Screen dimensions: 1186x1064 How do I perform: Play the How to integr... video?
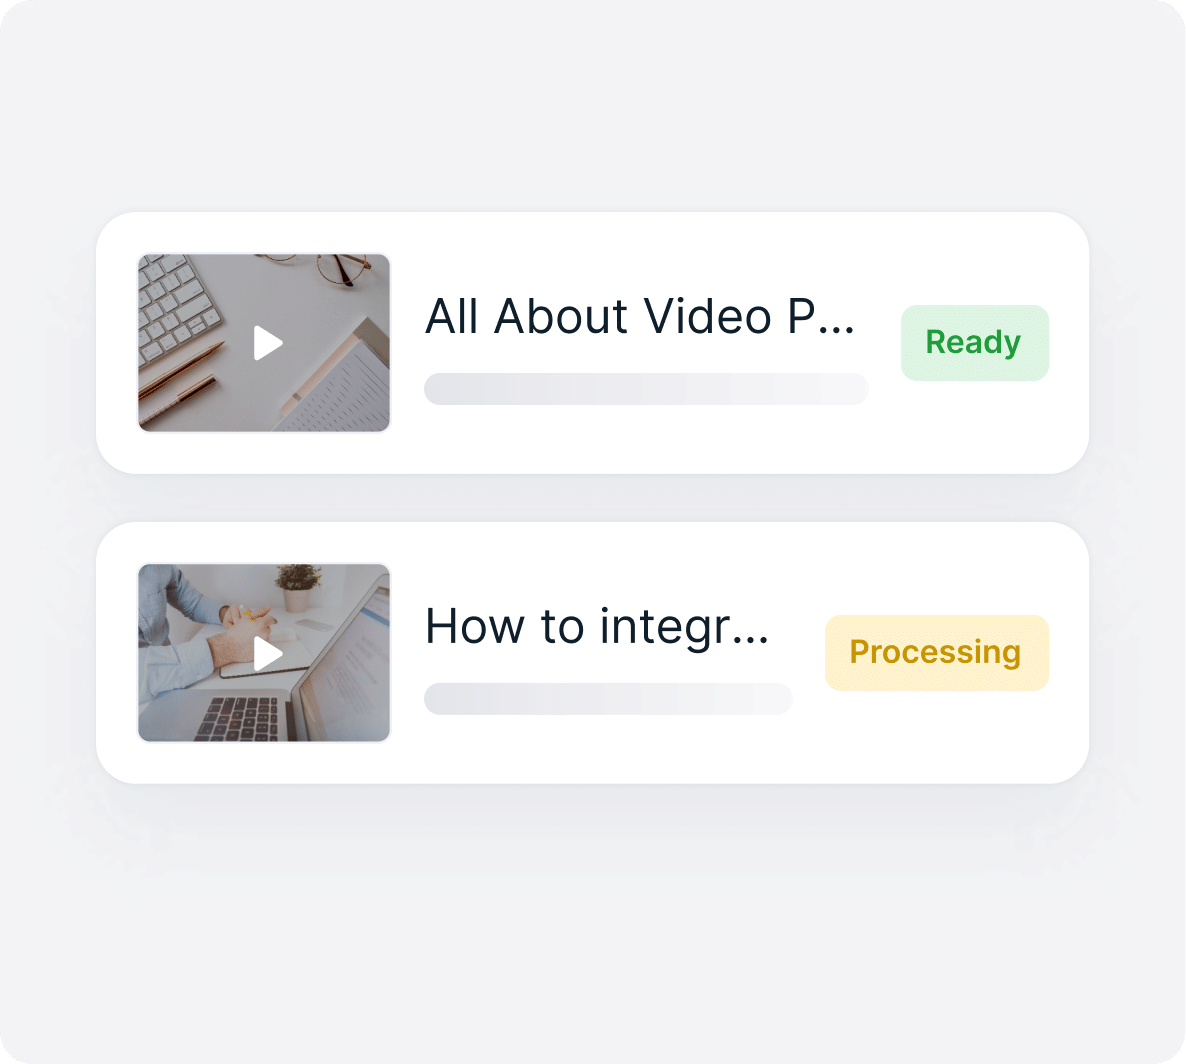[268, 654]
